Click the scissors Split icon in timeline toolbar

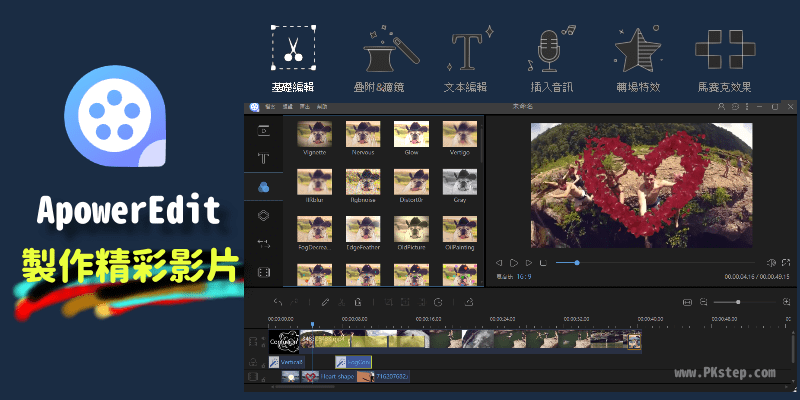point(342,302)
